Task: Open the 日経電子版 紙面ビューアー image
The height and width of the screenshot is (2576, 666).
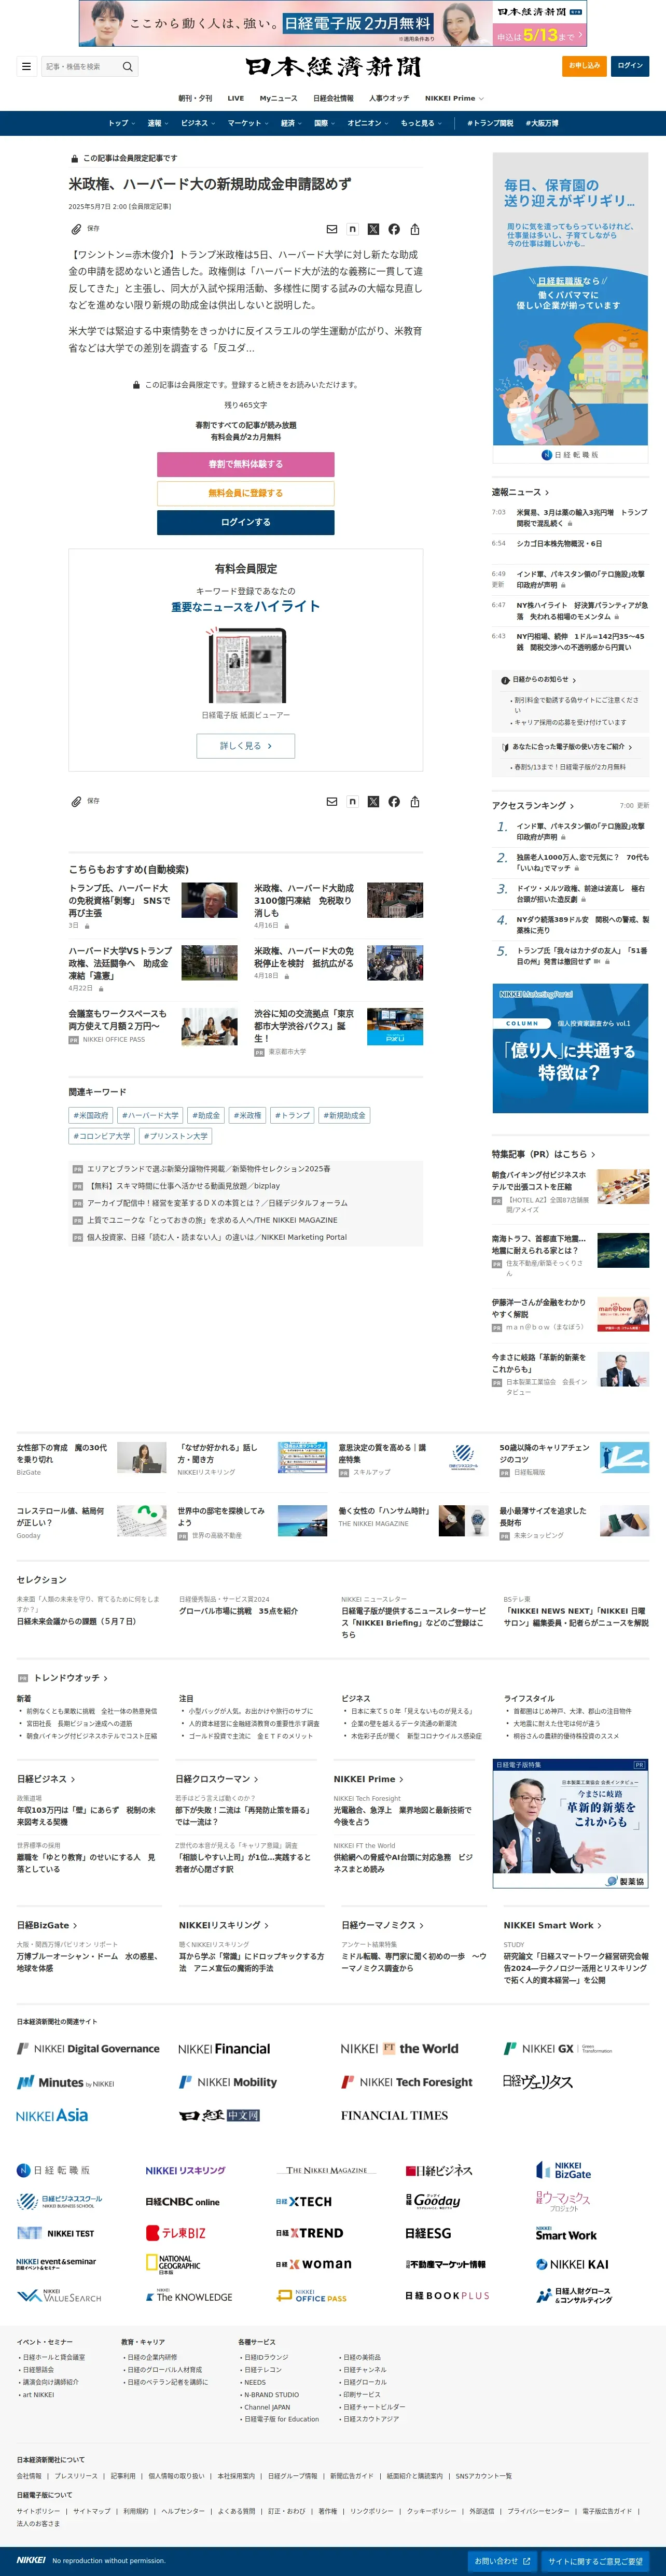Action: tap(245, 666)
